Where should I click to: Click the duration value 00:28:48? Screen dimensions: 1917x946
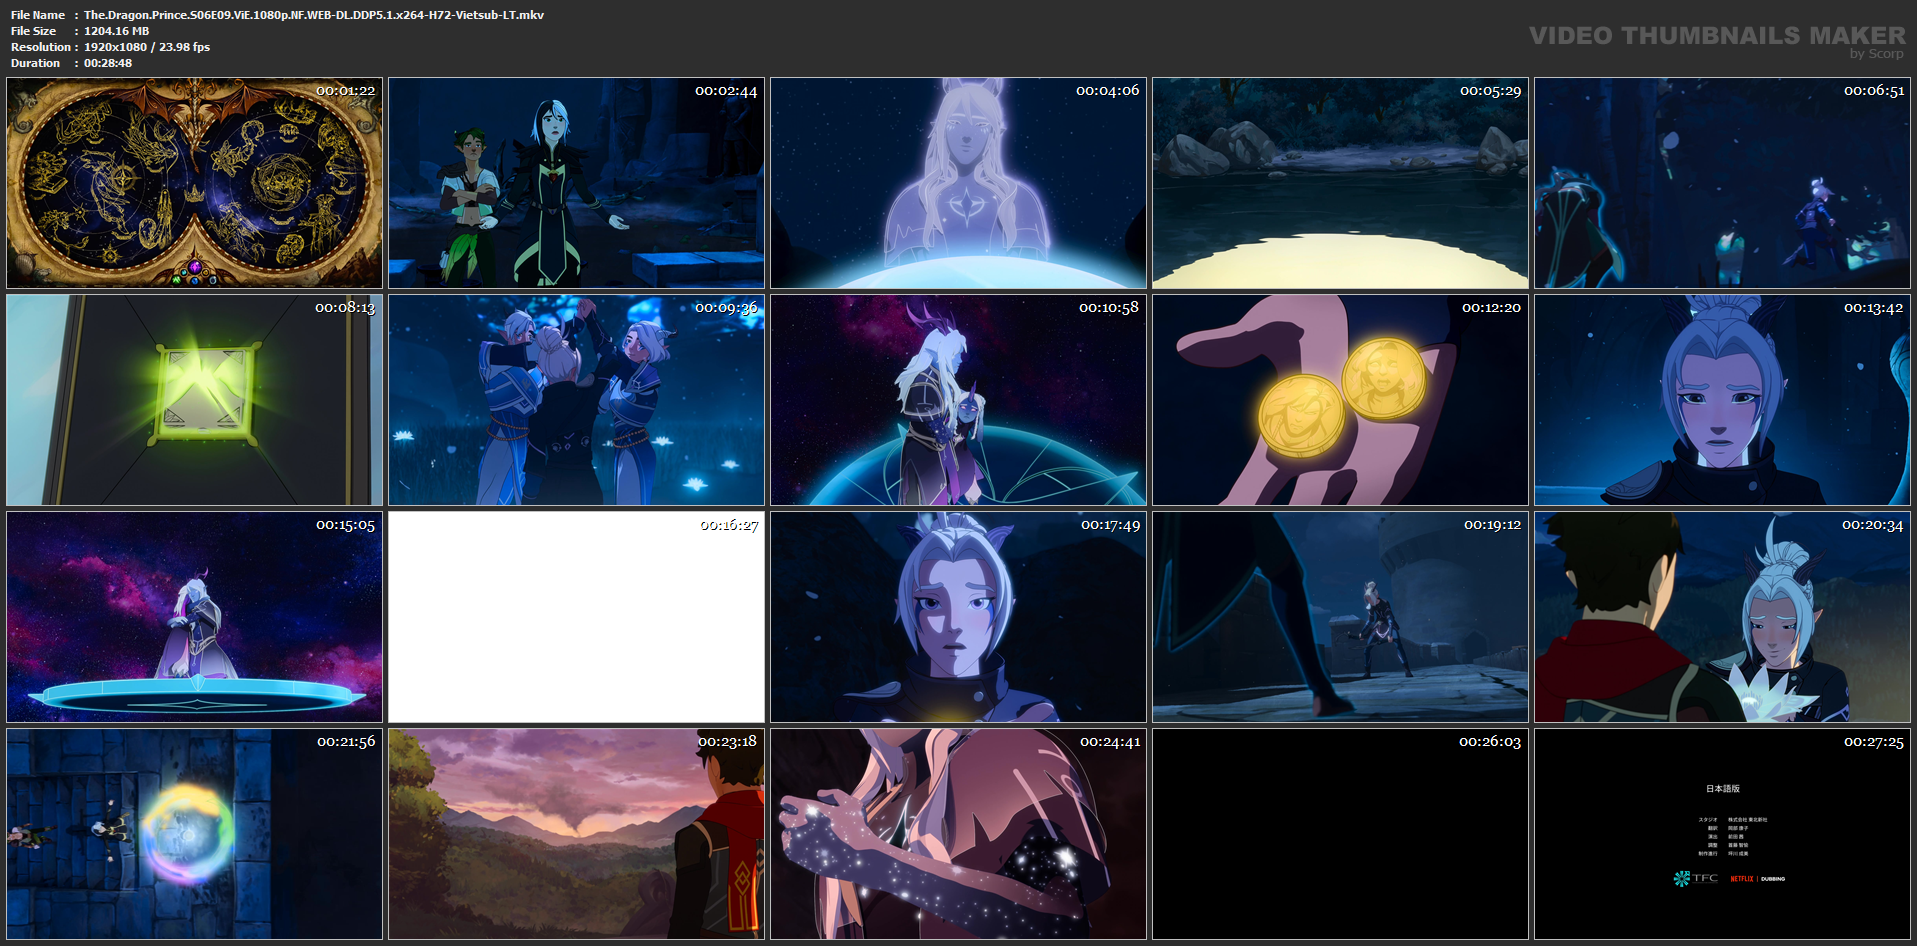(108, 63)
